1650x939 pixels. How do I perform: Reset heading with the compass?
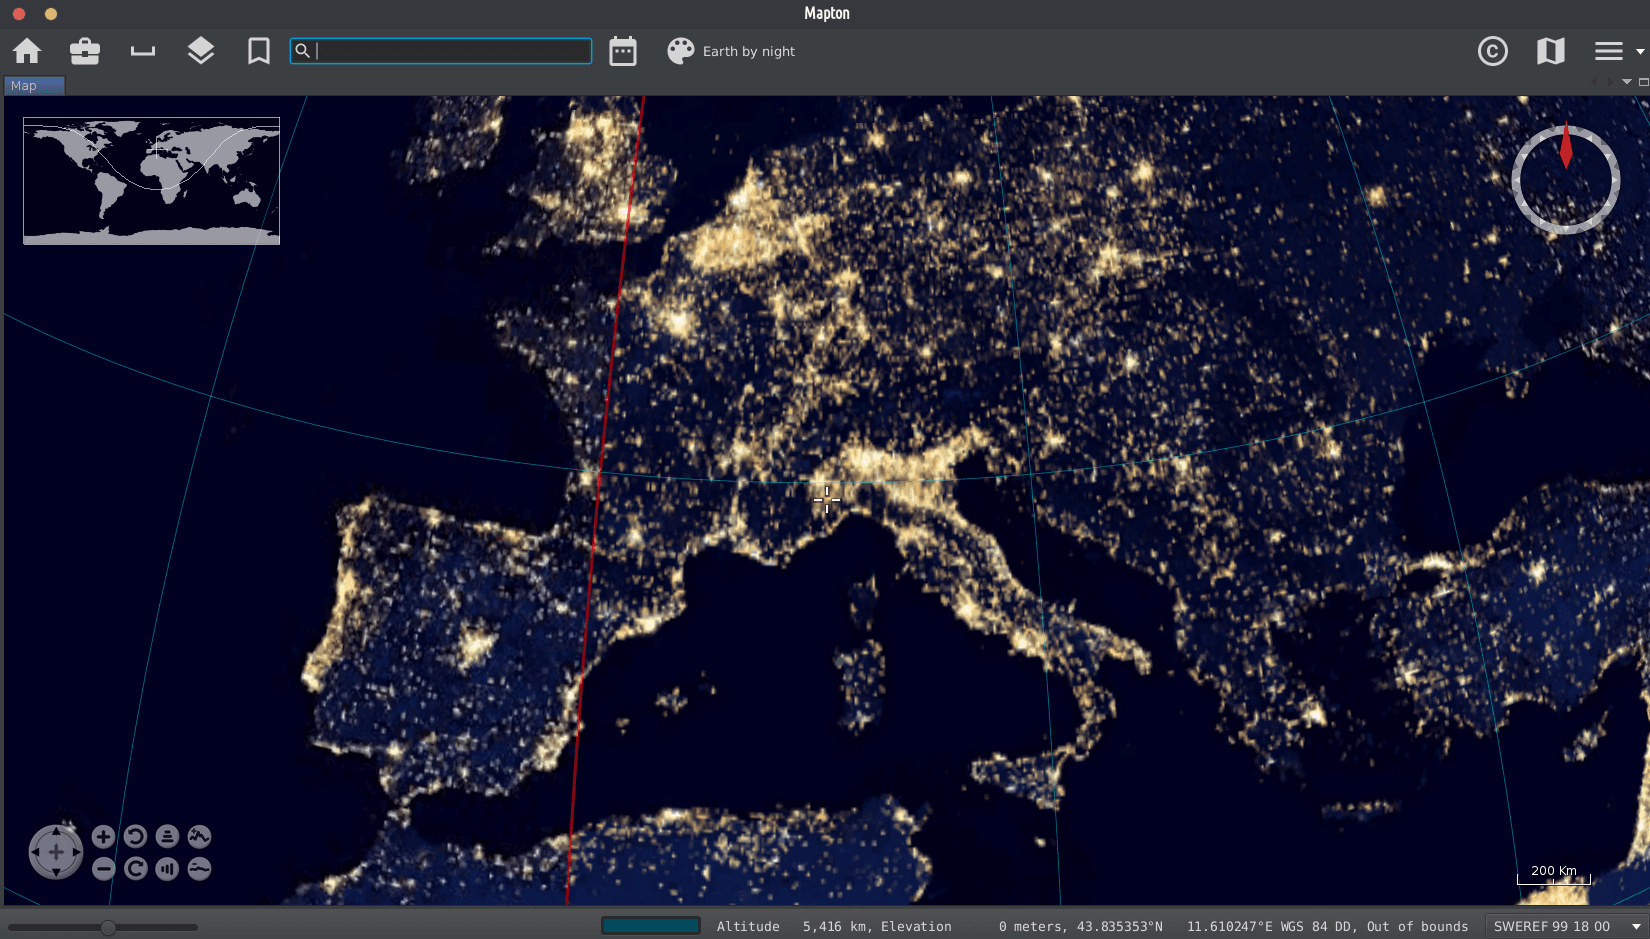(1565, 180)
